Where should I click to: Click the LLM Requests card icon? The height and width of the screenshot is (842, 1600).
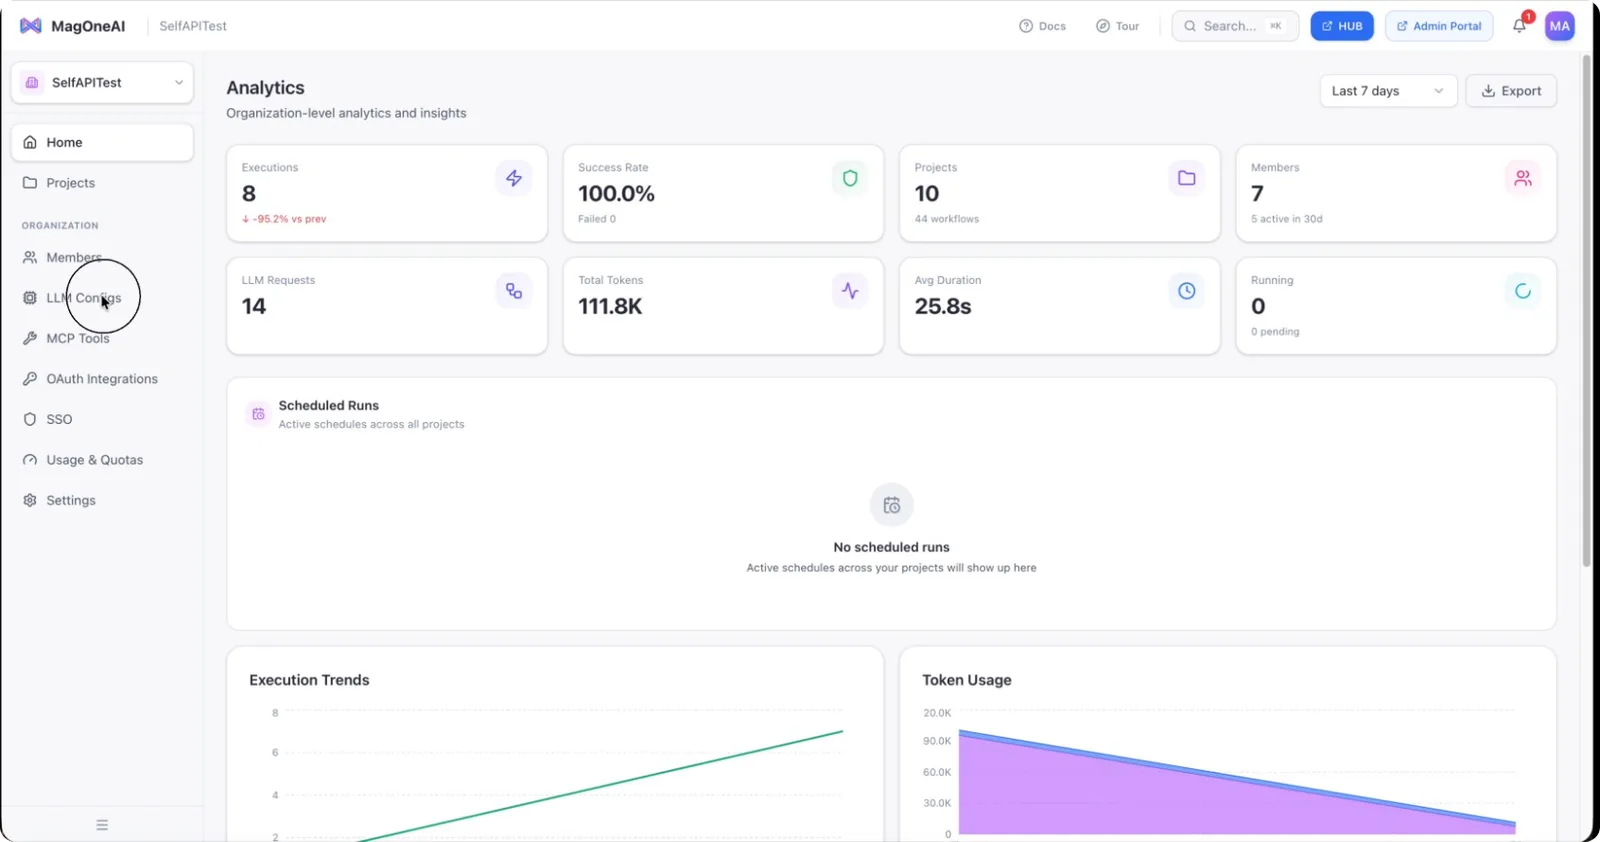513,291
